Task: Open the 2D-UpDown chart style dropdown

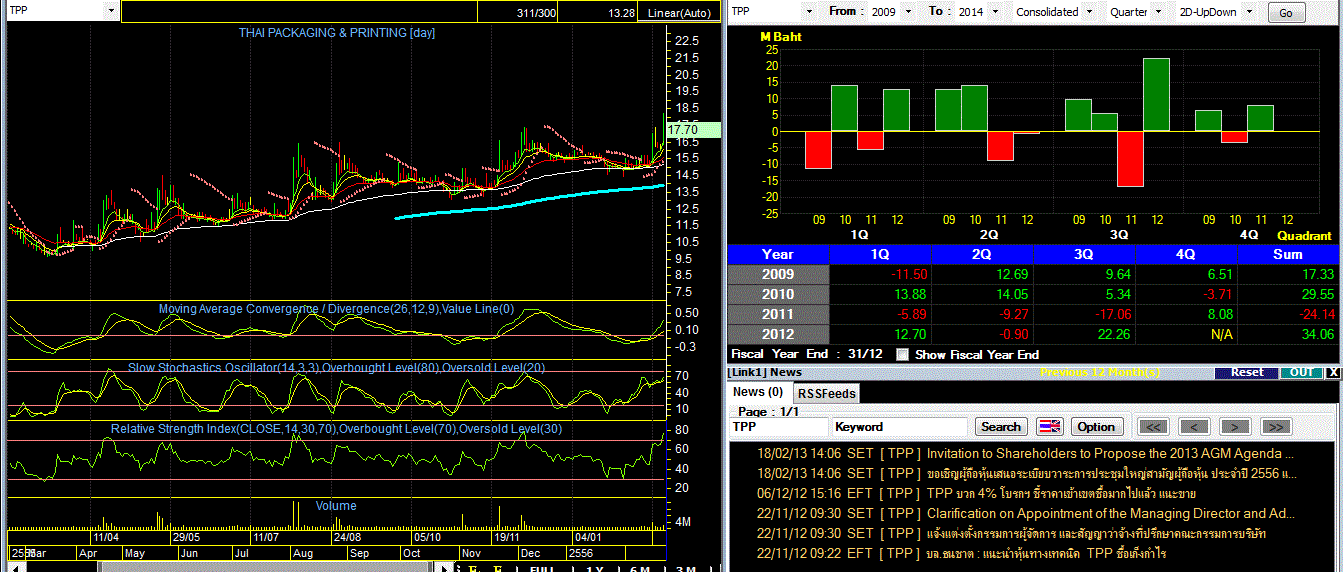Action: 1247,12
